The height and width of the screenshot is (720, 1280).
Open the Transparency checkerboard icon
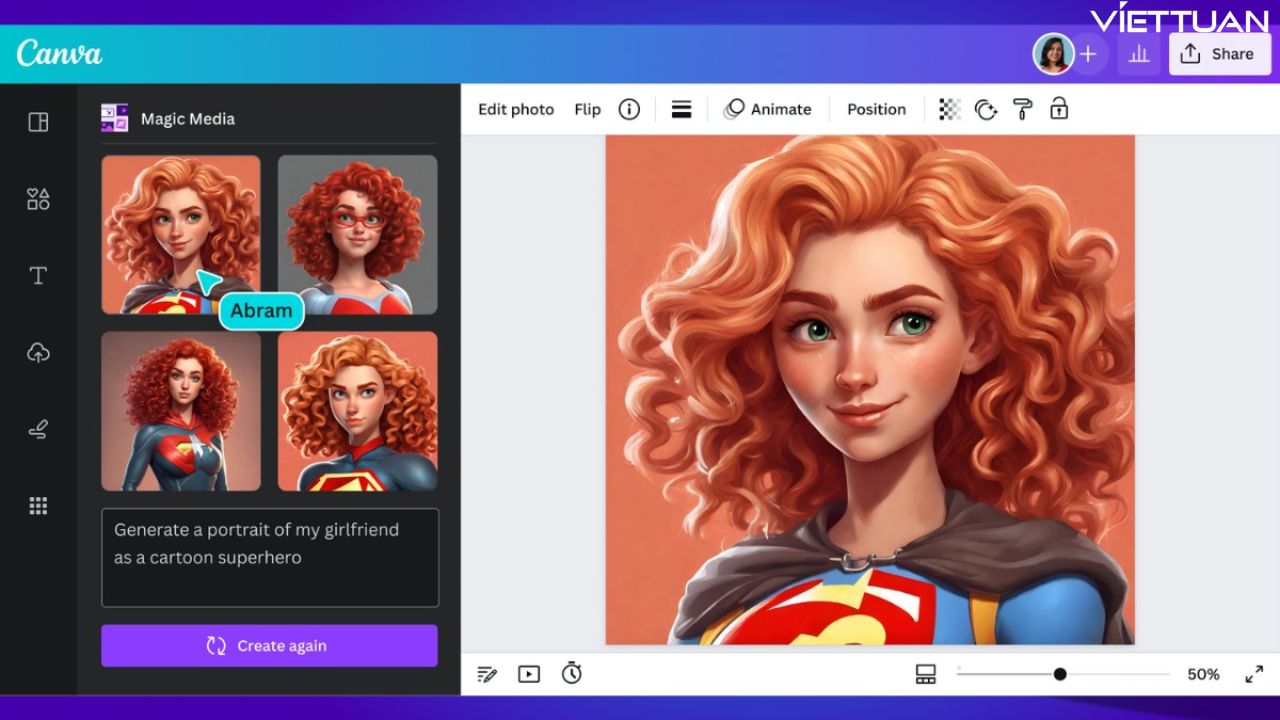(949, 110)
